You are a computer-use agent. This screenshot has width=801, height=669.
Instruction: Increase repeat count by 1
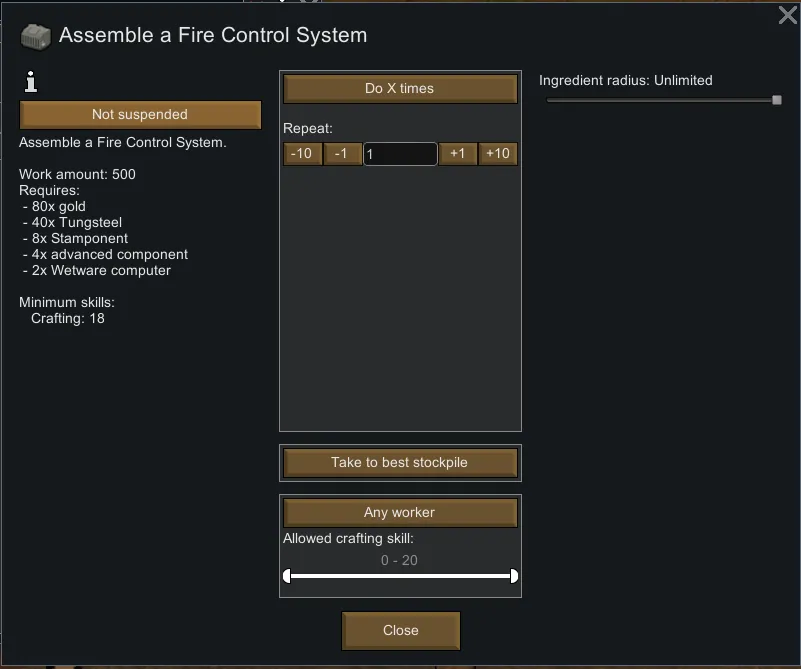coord(457,154)
